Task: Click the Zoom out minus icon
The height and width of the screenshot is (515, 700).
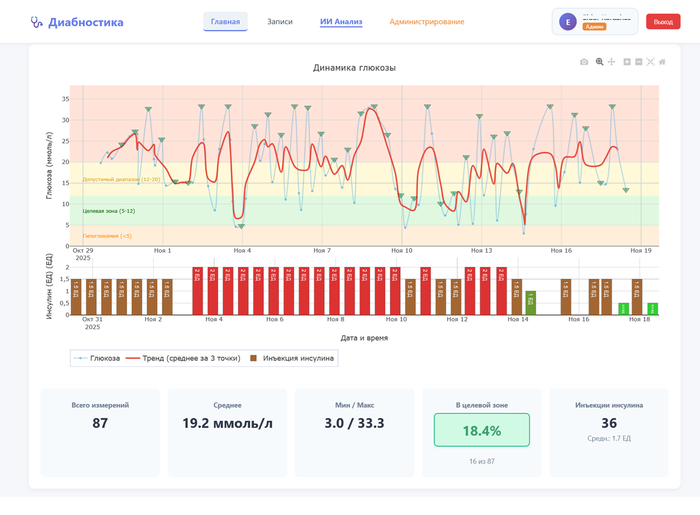Action: click(x=639, y=62)
